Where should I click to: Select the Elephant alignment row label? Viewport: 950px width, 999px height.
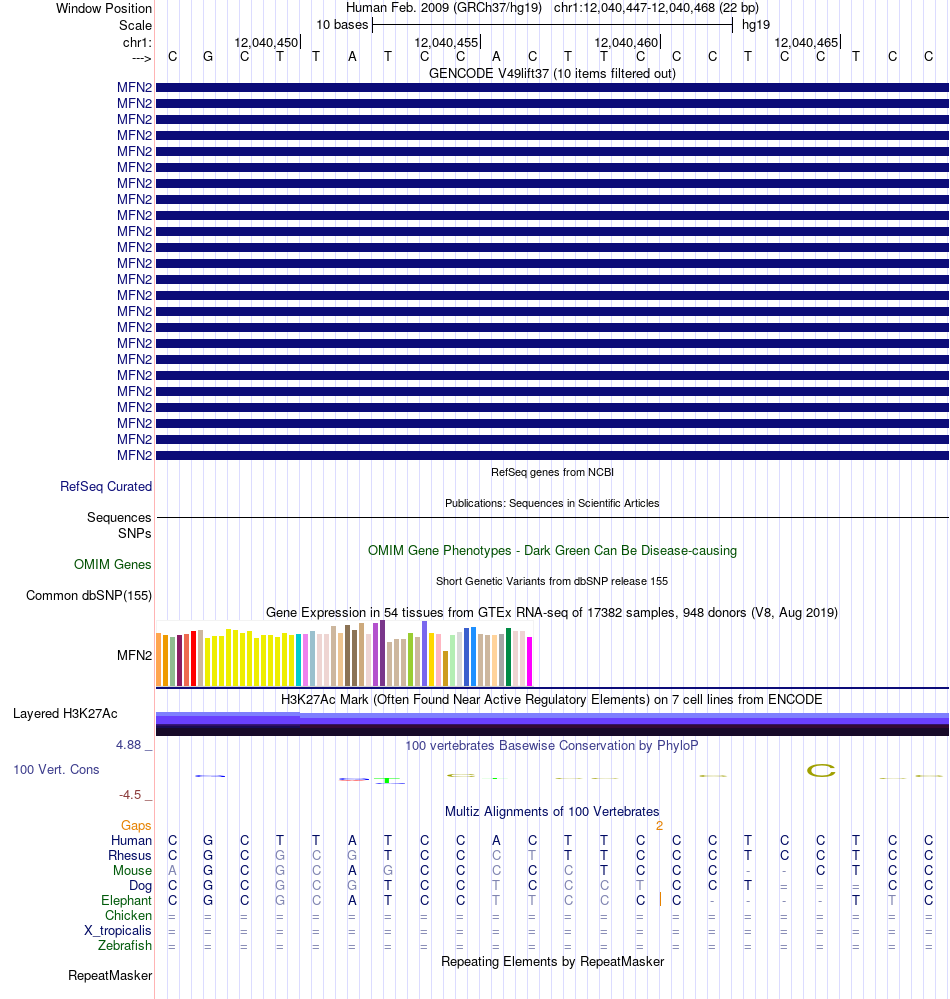click(126, 900)
